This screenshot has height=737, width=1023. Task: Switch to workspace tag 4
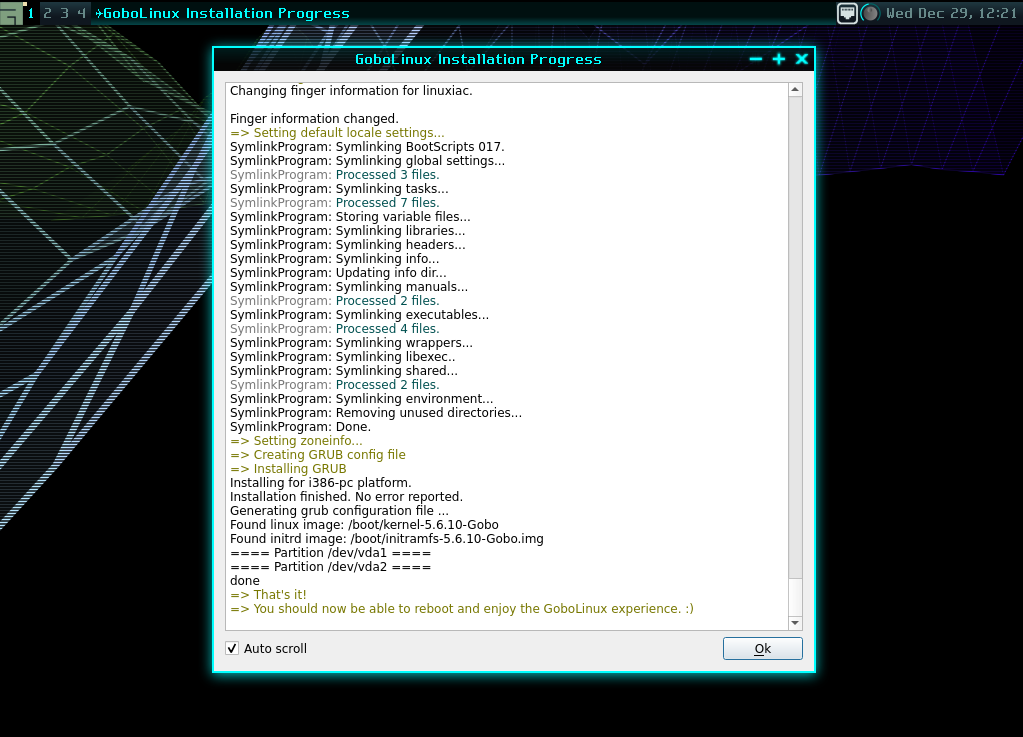(x=82, y=13)
